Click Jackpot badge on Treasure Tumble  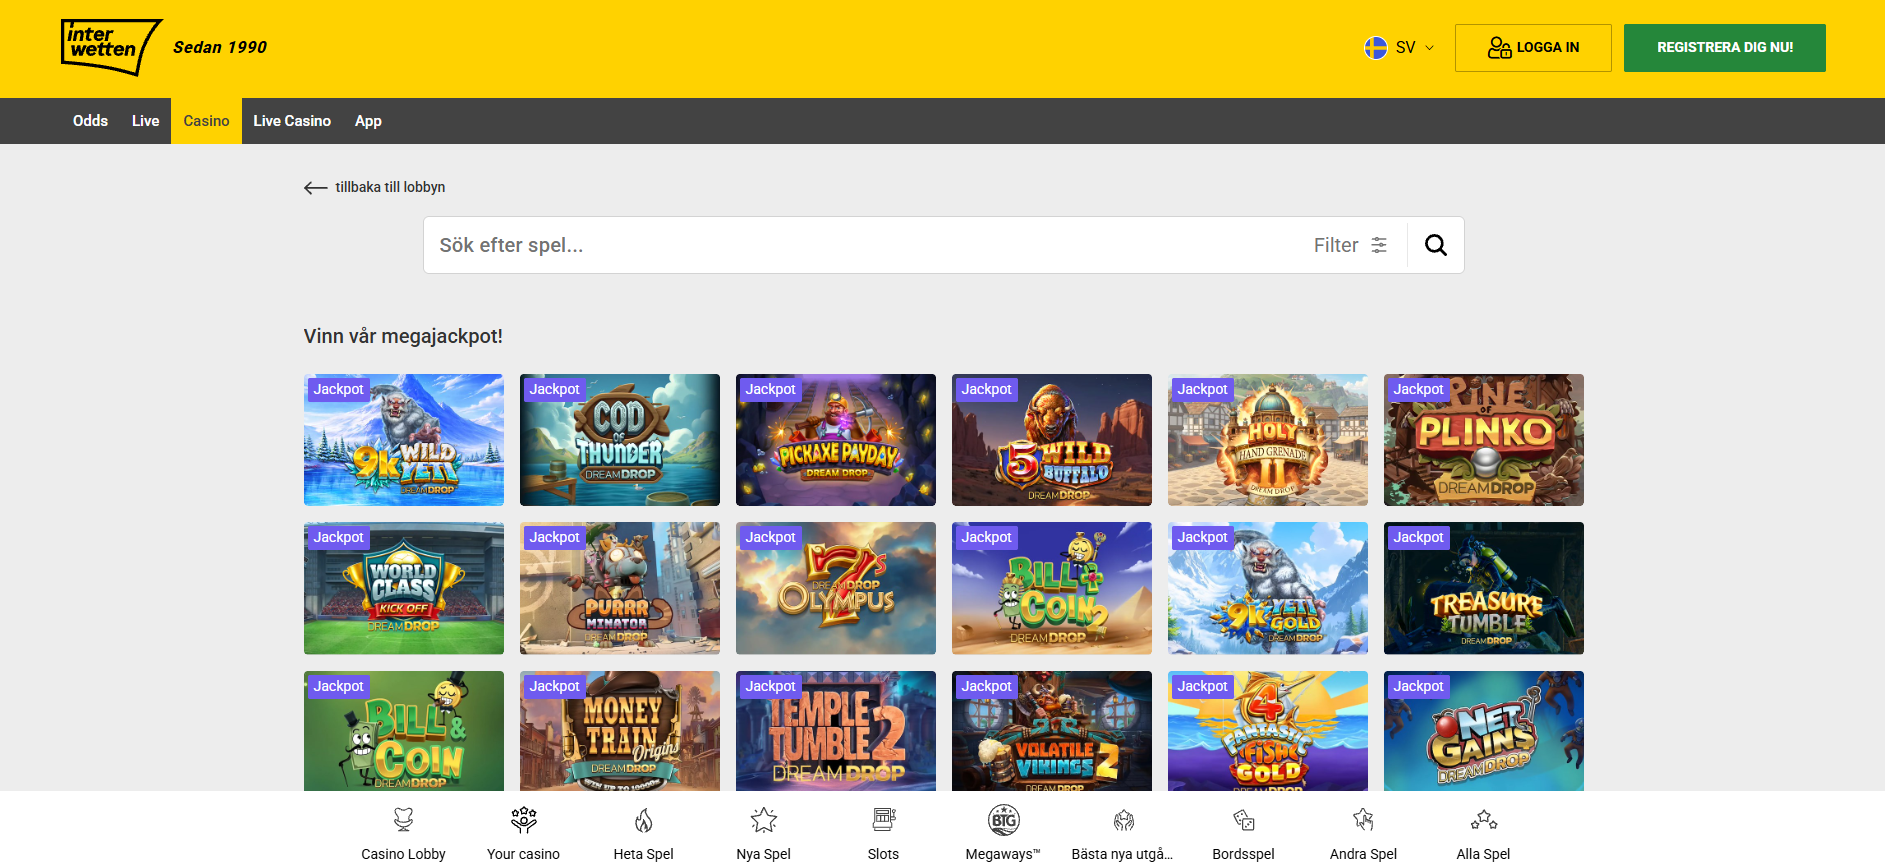1418,537
